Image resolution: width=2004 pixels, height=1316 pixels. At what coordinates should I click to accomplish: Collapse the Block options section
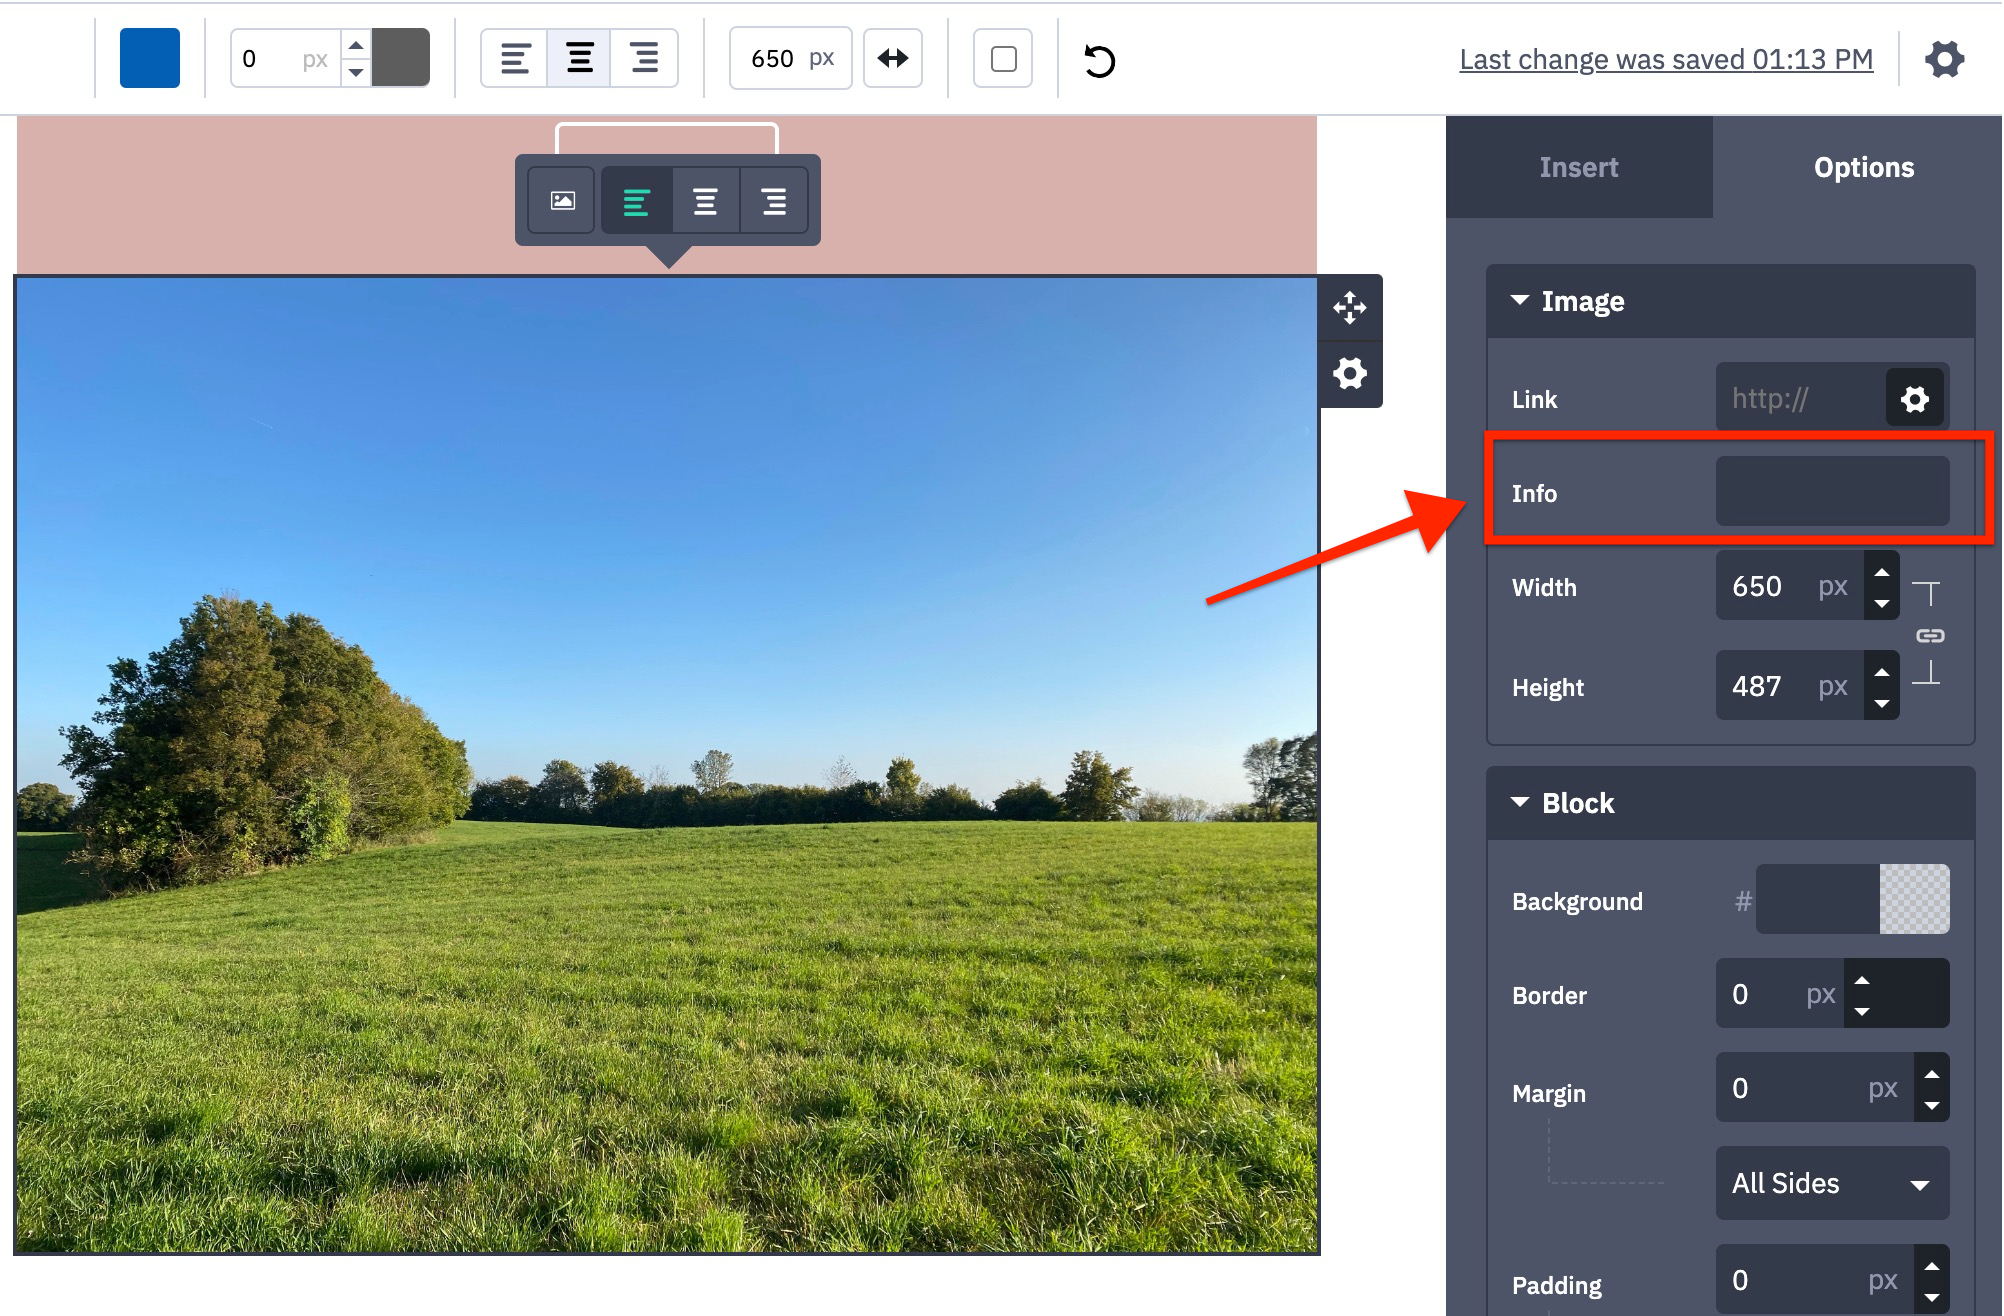(x=1520, y=803)
